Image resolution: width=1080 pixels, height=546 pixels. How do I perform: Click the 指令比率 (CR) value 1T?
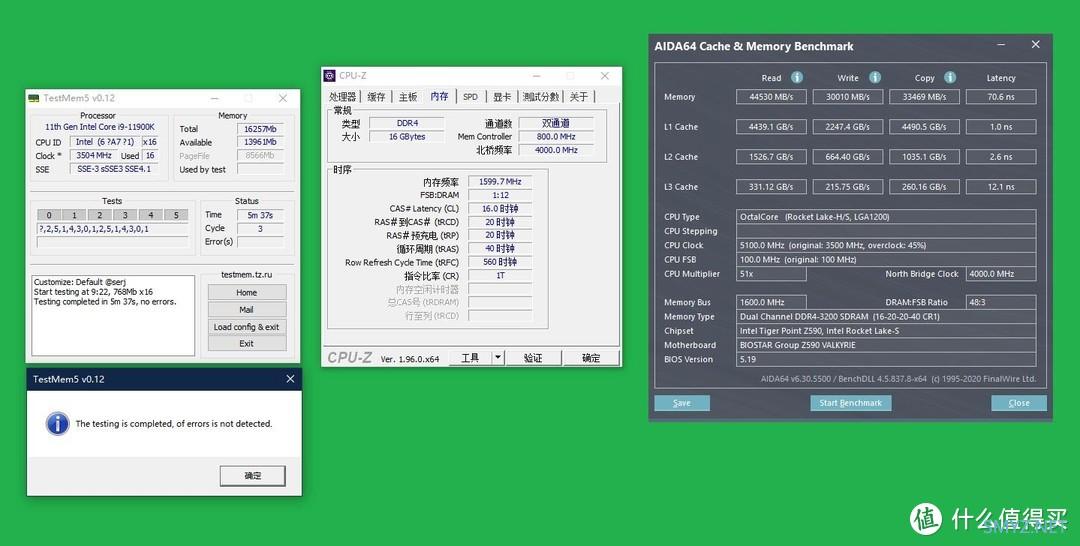pyautogui.click(x=500, y=275)
